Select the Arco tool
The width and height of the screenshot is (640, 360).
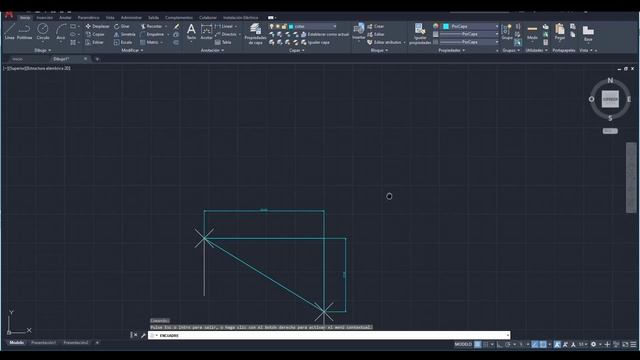61,31
